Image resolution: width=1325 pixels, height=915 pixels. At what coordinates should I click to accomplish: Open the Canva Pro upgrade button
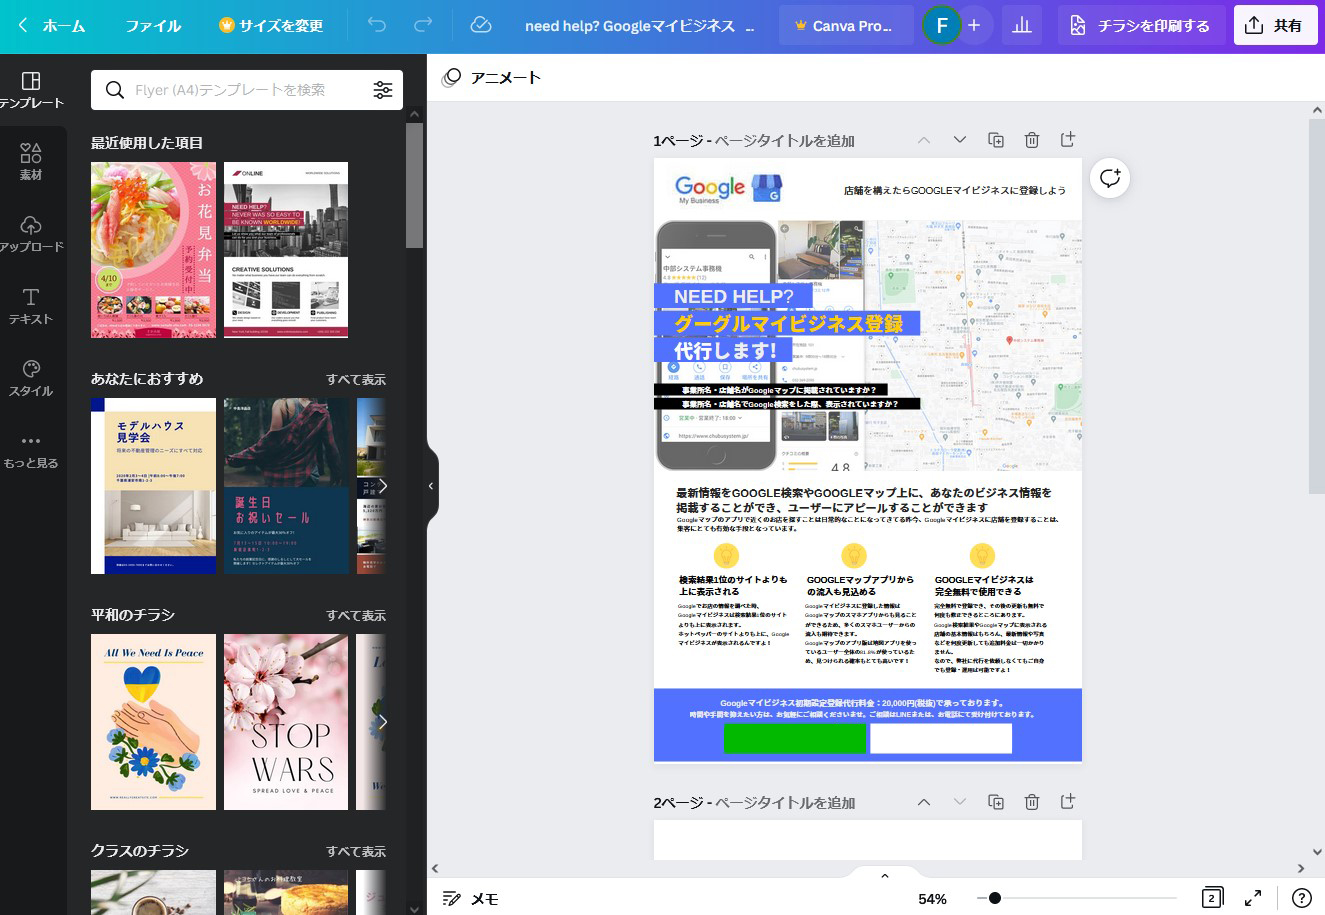846,26
